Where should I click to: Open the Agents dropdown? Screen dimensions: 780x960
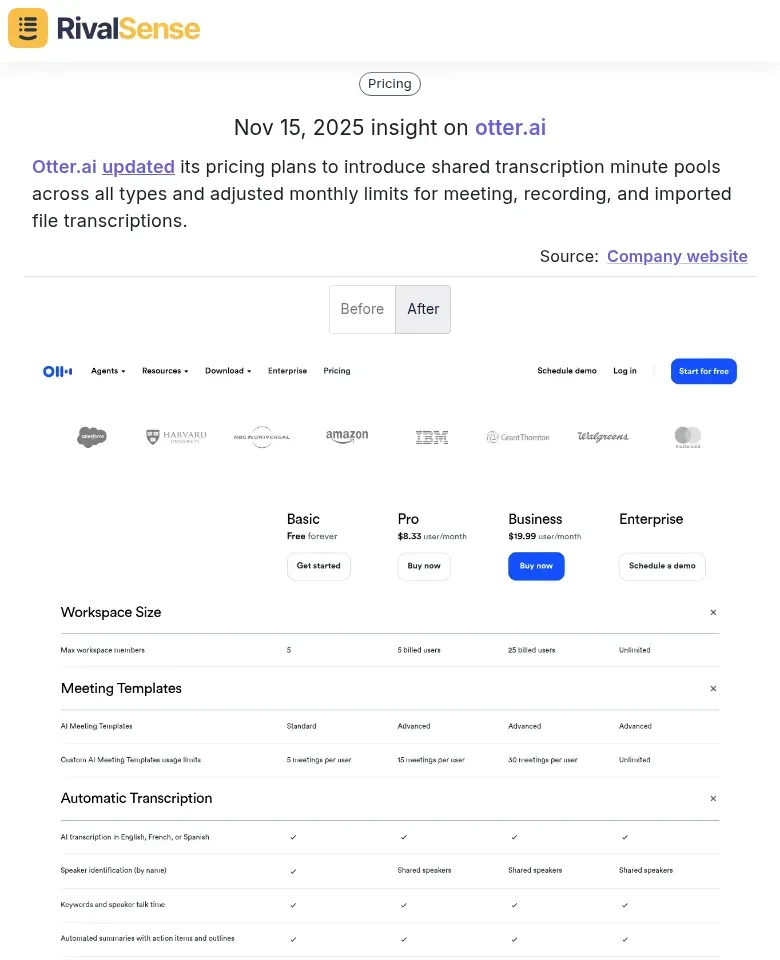pos(108,371)
